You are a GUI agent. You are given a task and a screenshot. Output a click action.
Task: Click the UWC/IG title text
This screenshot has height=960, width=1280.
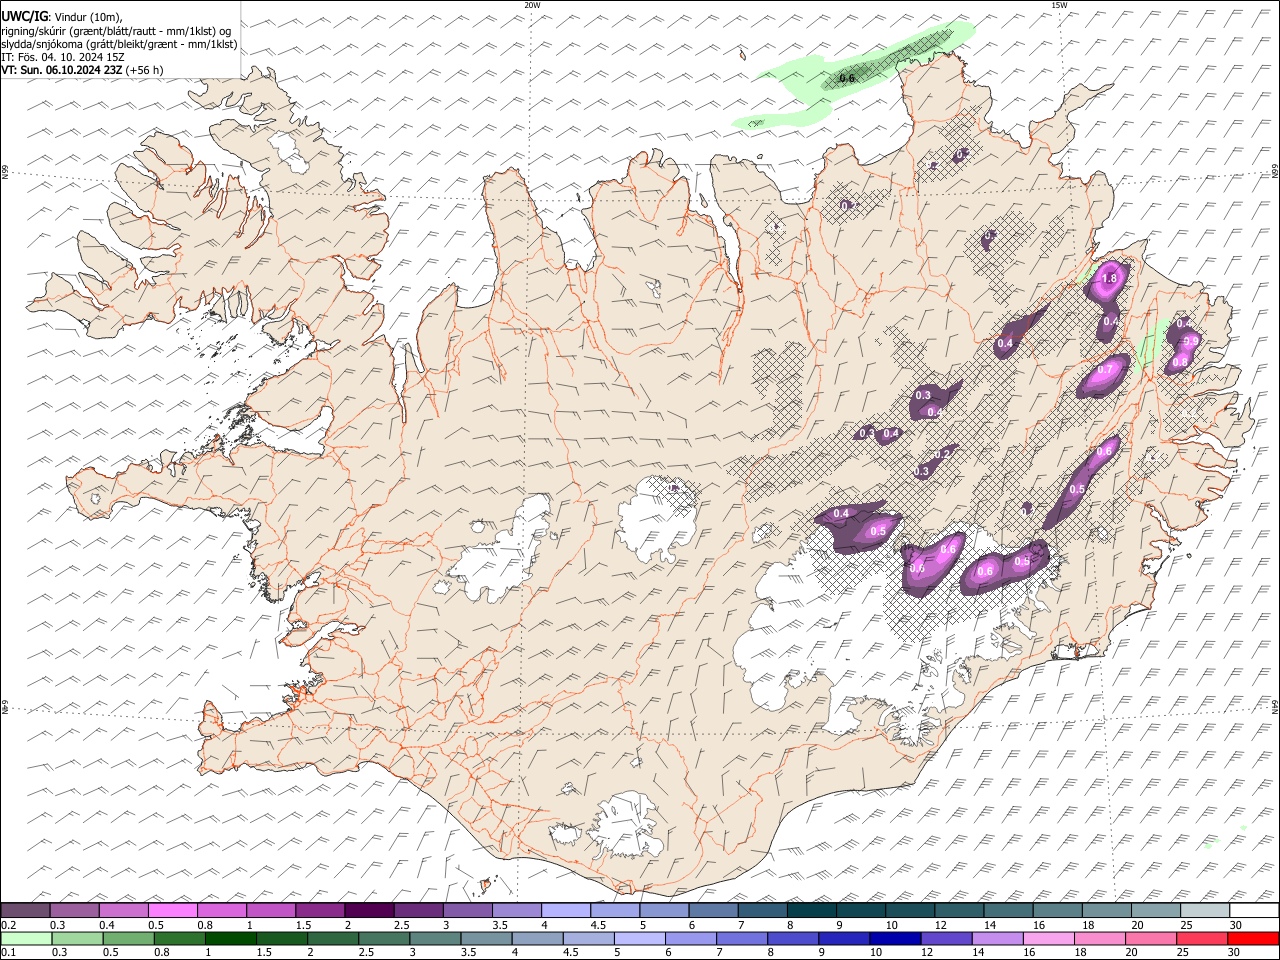[24, 17]
